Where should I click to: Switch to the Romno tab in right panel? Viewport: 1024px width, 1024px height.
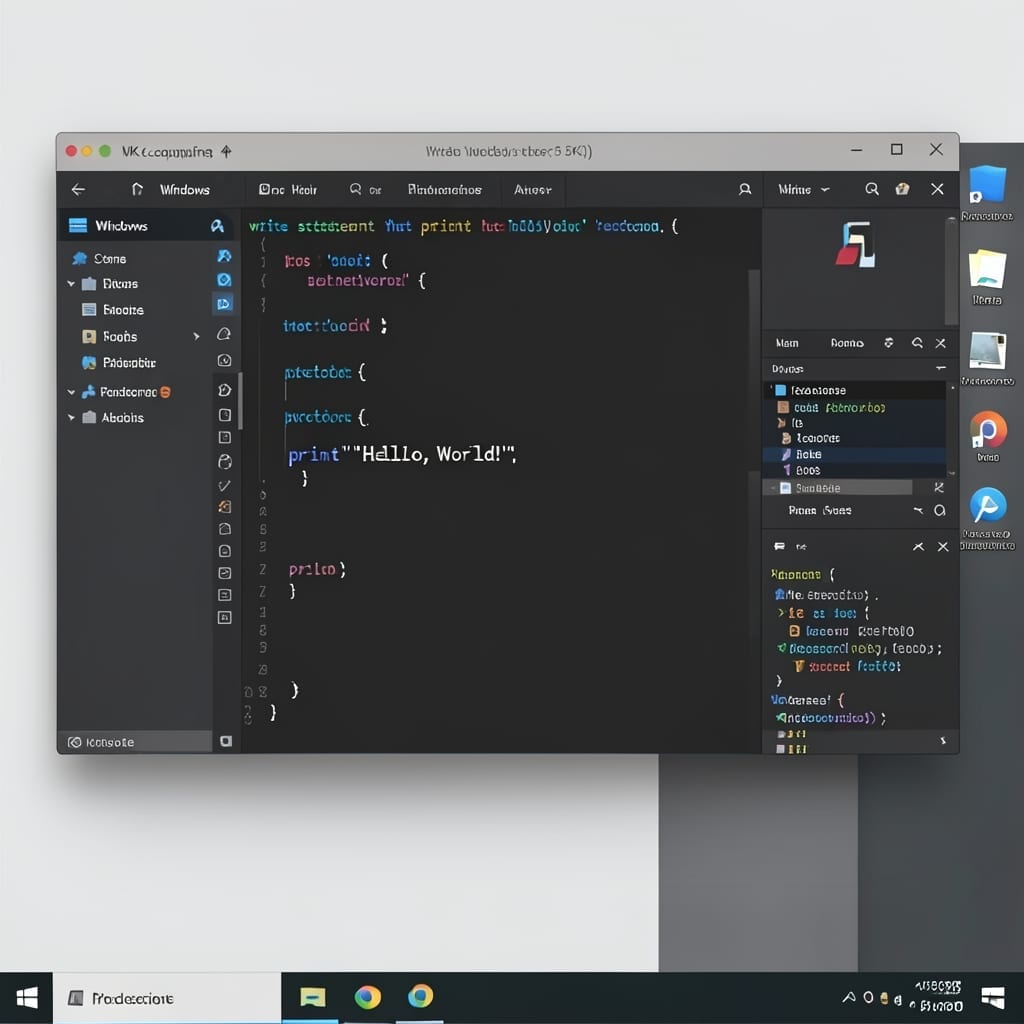(x=847, y=343)
